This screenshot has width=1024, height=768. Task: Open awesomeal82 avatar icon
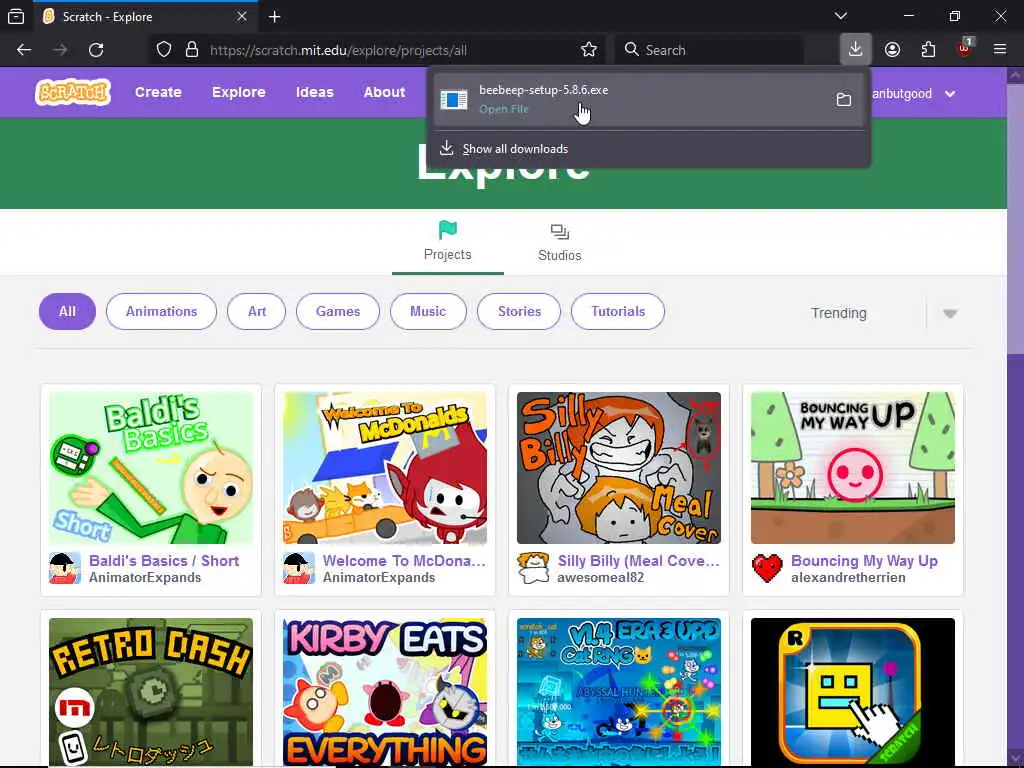tap(533, 568)
